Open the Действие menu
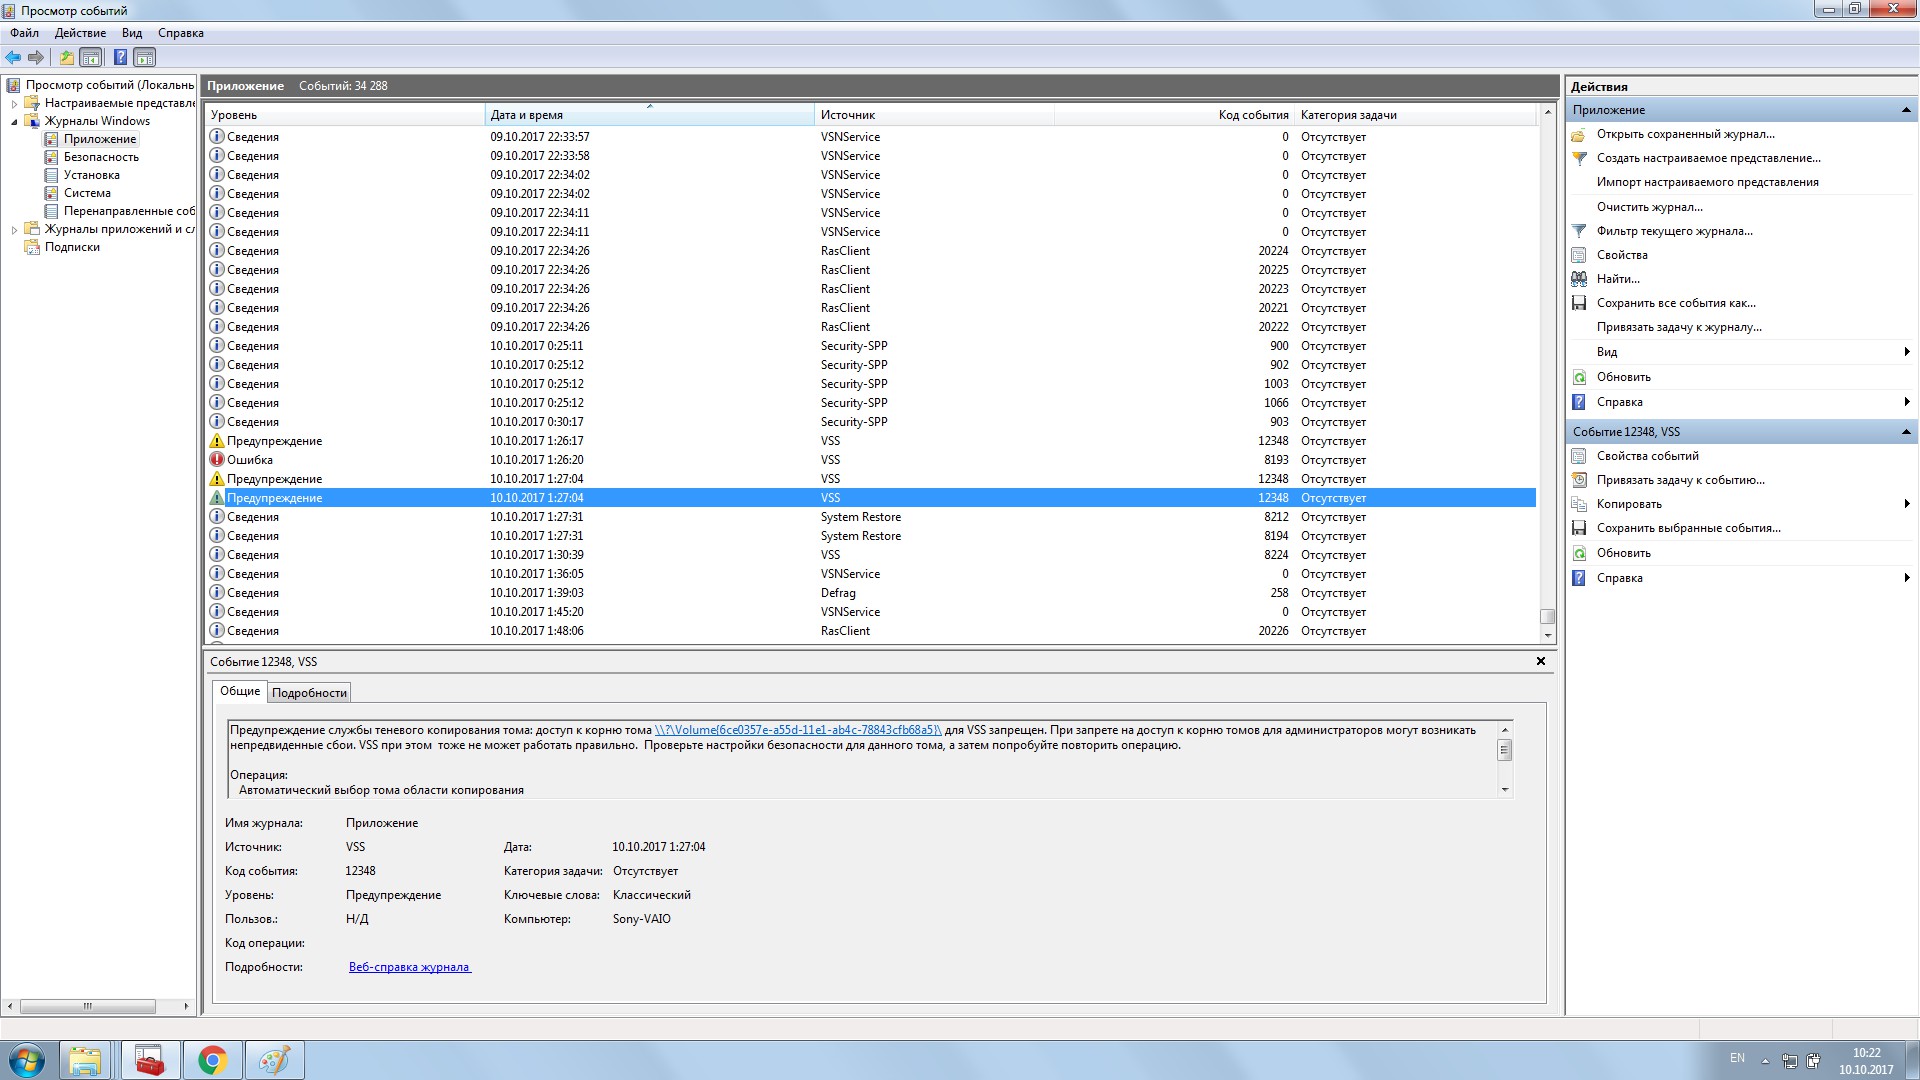This screenshot has height=1080, width=1920. [80, 33]
